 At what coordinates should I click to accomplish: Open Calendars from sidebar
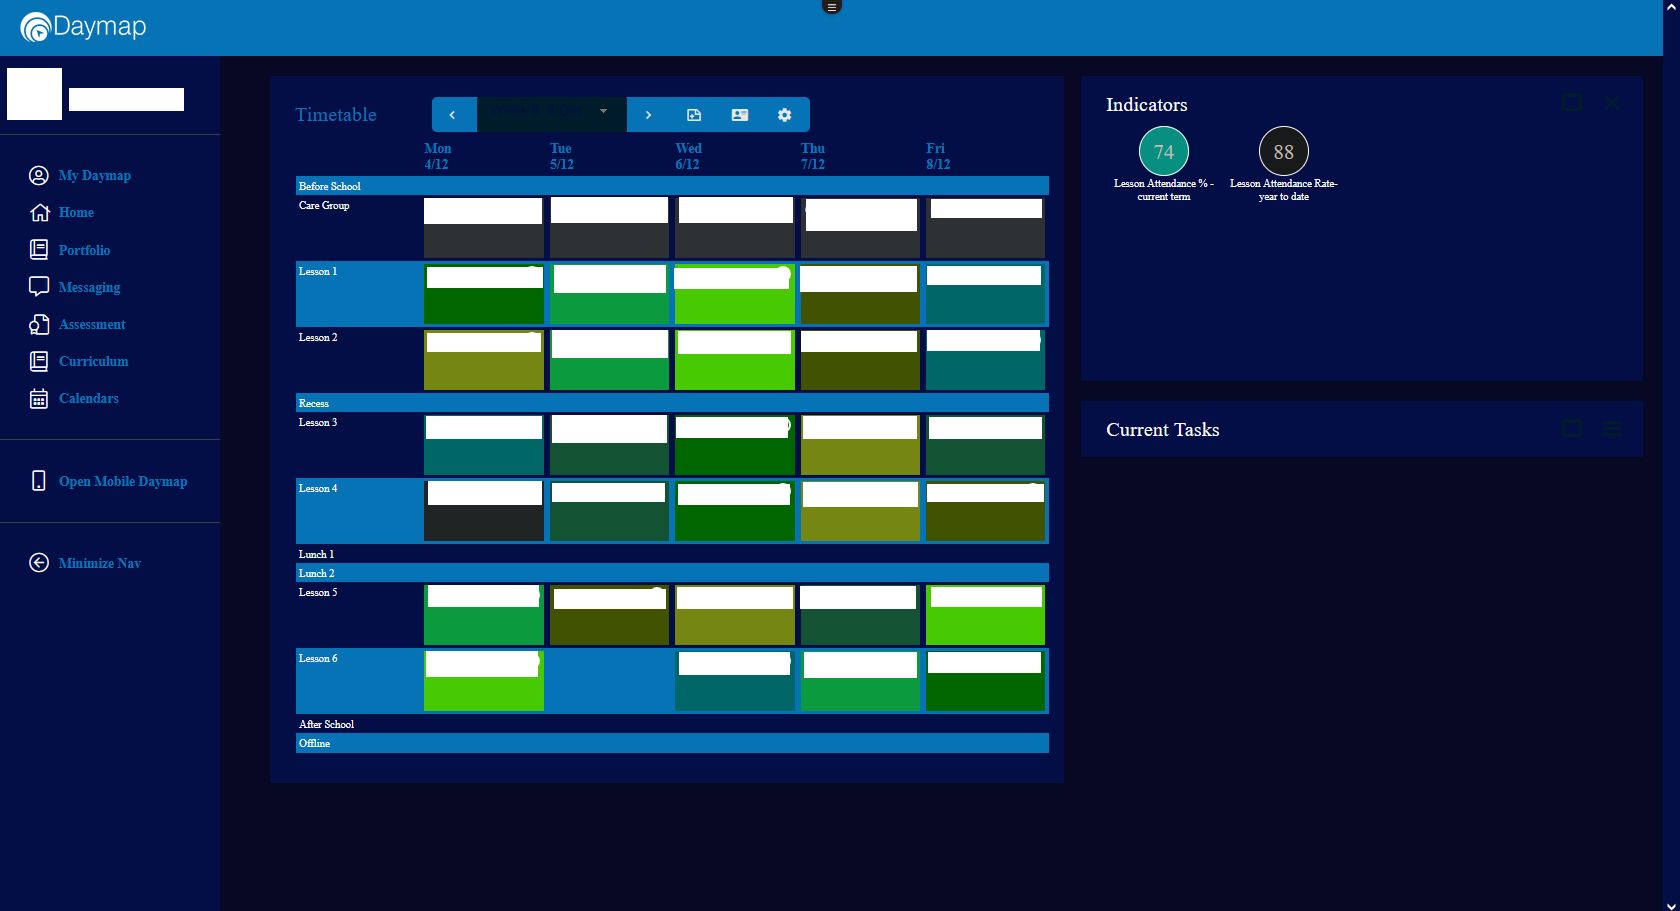point(88,398)
